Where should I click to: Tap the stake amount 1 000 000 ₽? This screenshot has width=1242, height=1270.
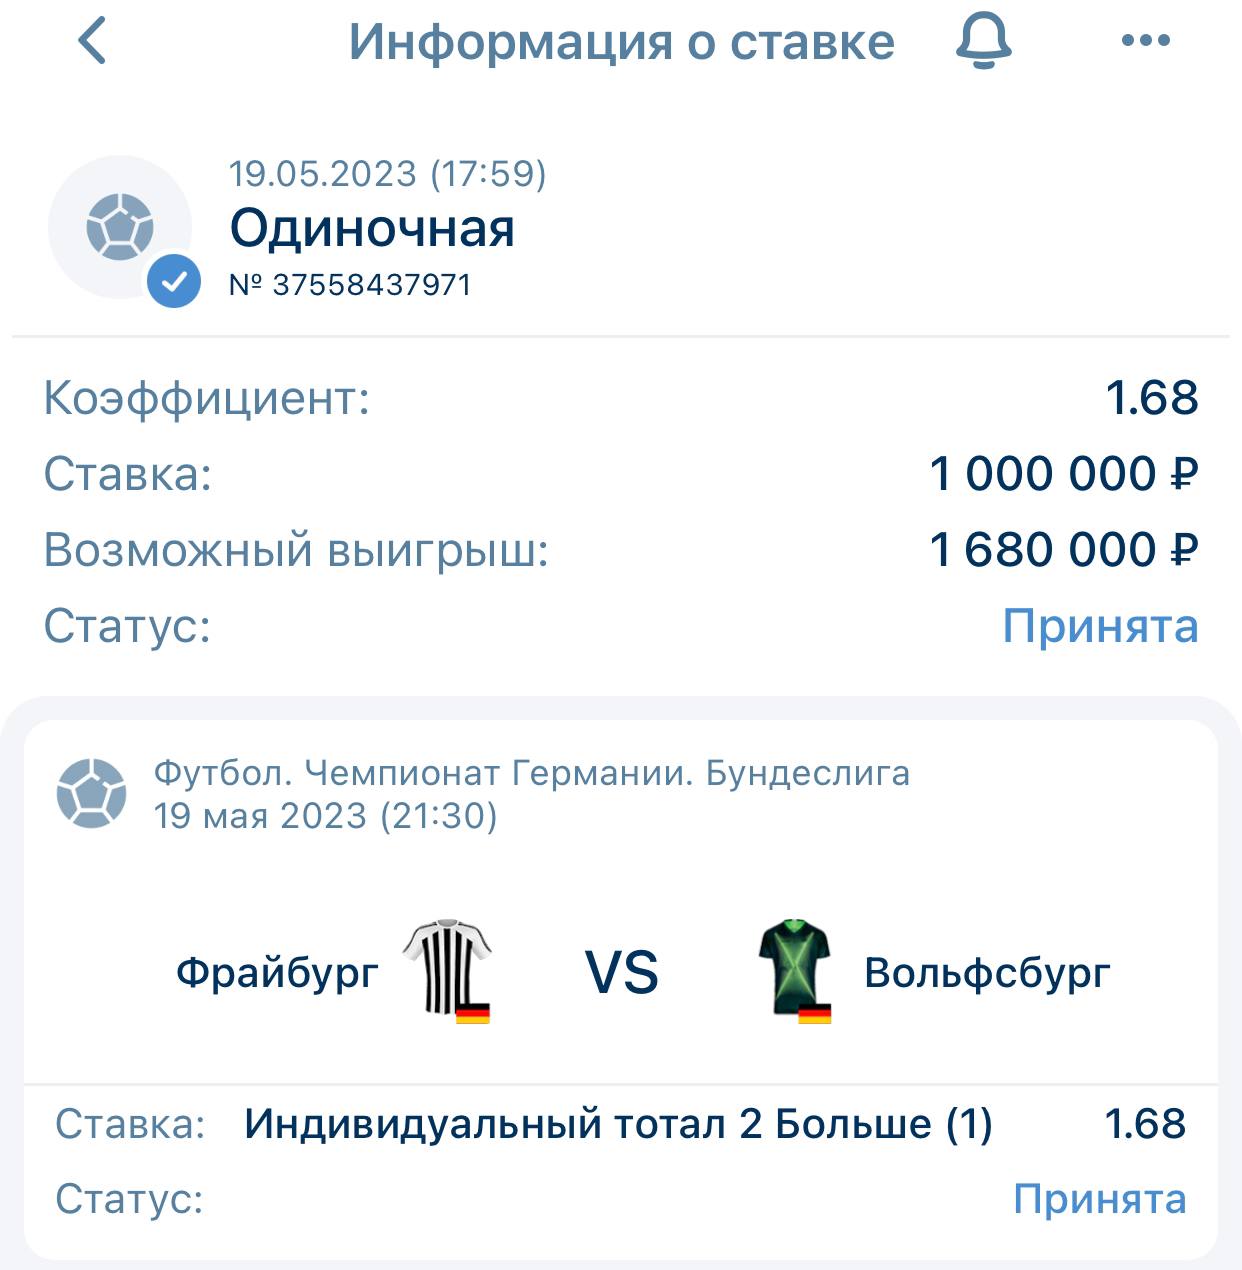coord(1063,474)
